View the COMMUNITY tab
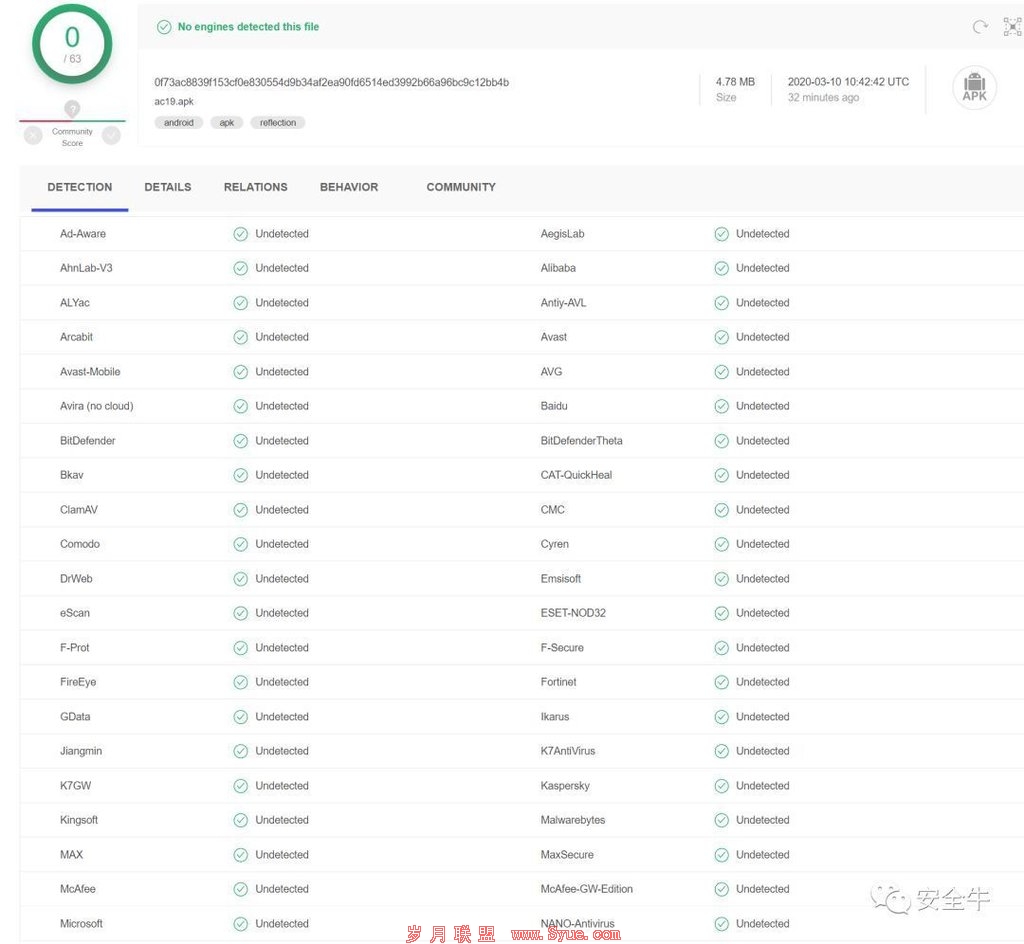The width and height of the screenshot is (1024, 944). click(x=461, y=187)
